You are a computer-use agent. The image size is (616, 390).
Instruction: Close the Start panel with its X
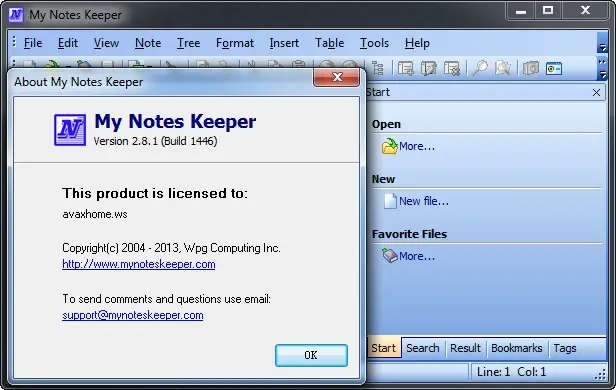[596, 92]
